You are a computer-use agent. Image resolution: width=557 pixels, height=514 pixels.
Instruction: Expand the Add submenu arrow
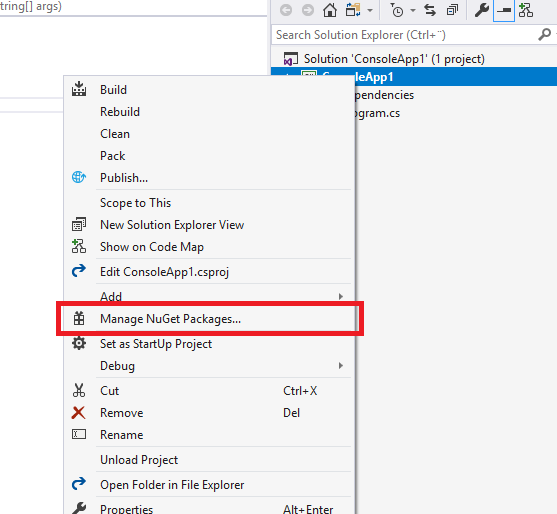point(341,296)
